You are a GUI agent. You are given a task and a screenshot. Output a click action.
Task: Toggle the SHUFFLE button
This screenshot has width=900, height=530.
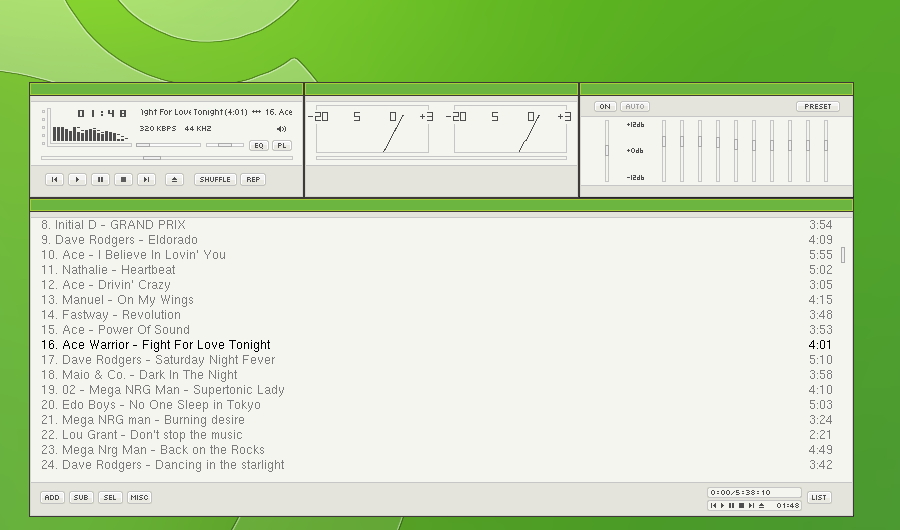coord(215,180)
